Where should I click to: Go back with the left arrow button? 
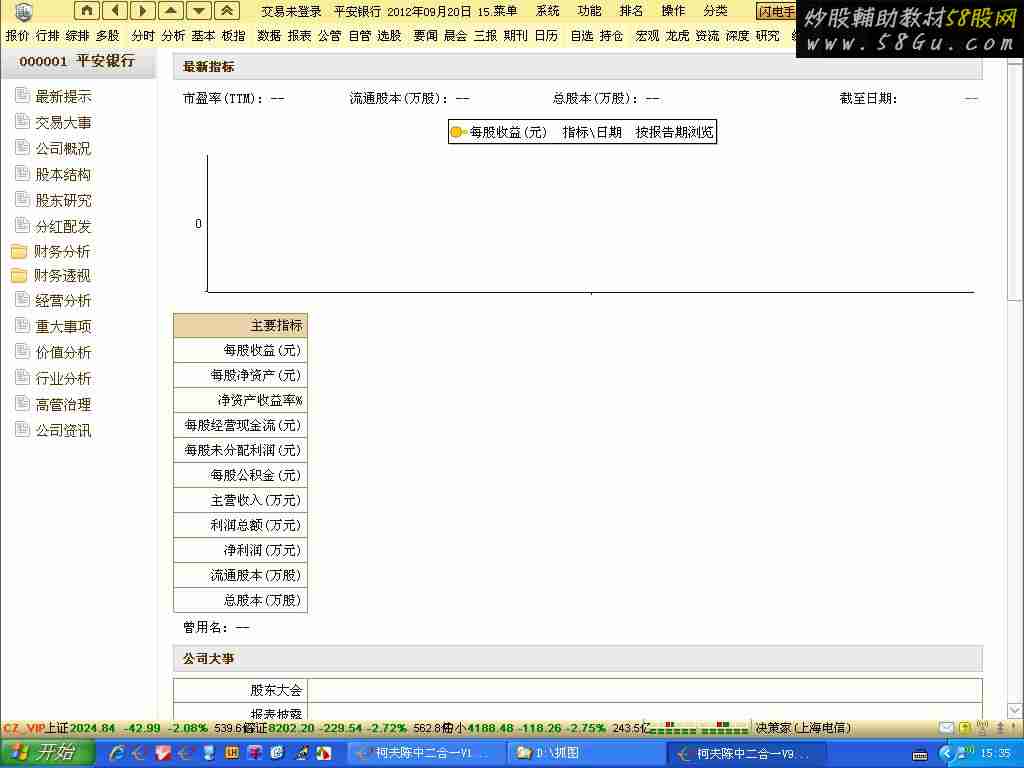click(x=115, y=10)
